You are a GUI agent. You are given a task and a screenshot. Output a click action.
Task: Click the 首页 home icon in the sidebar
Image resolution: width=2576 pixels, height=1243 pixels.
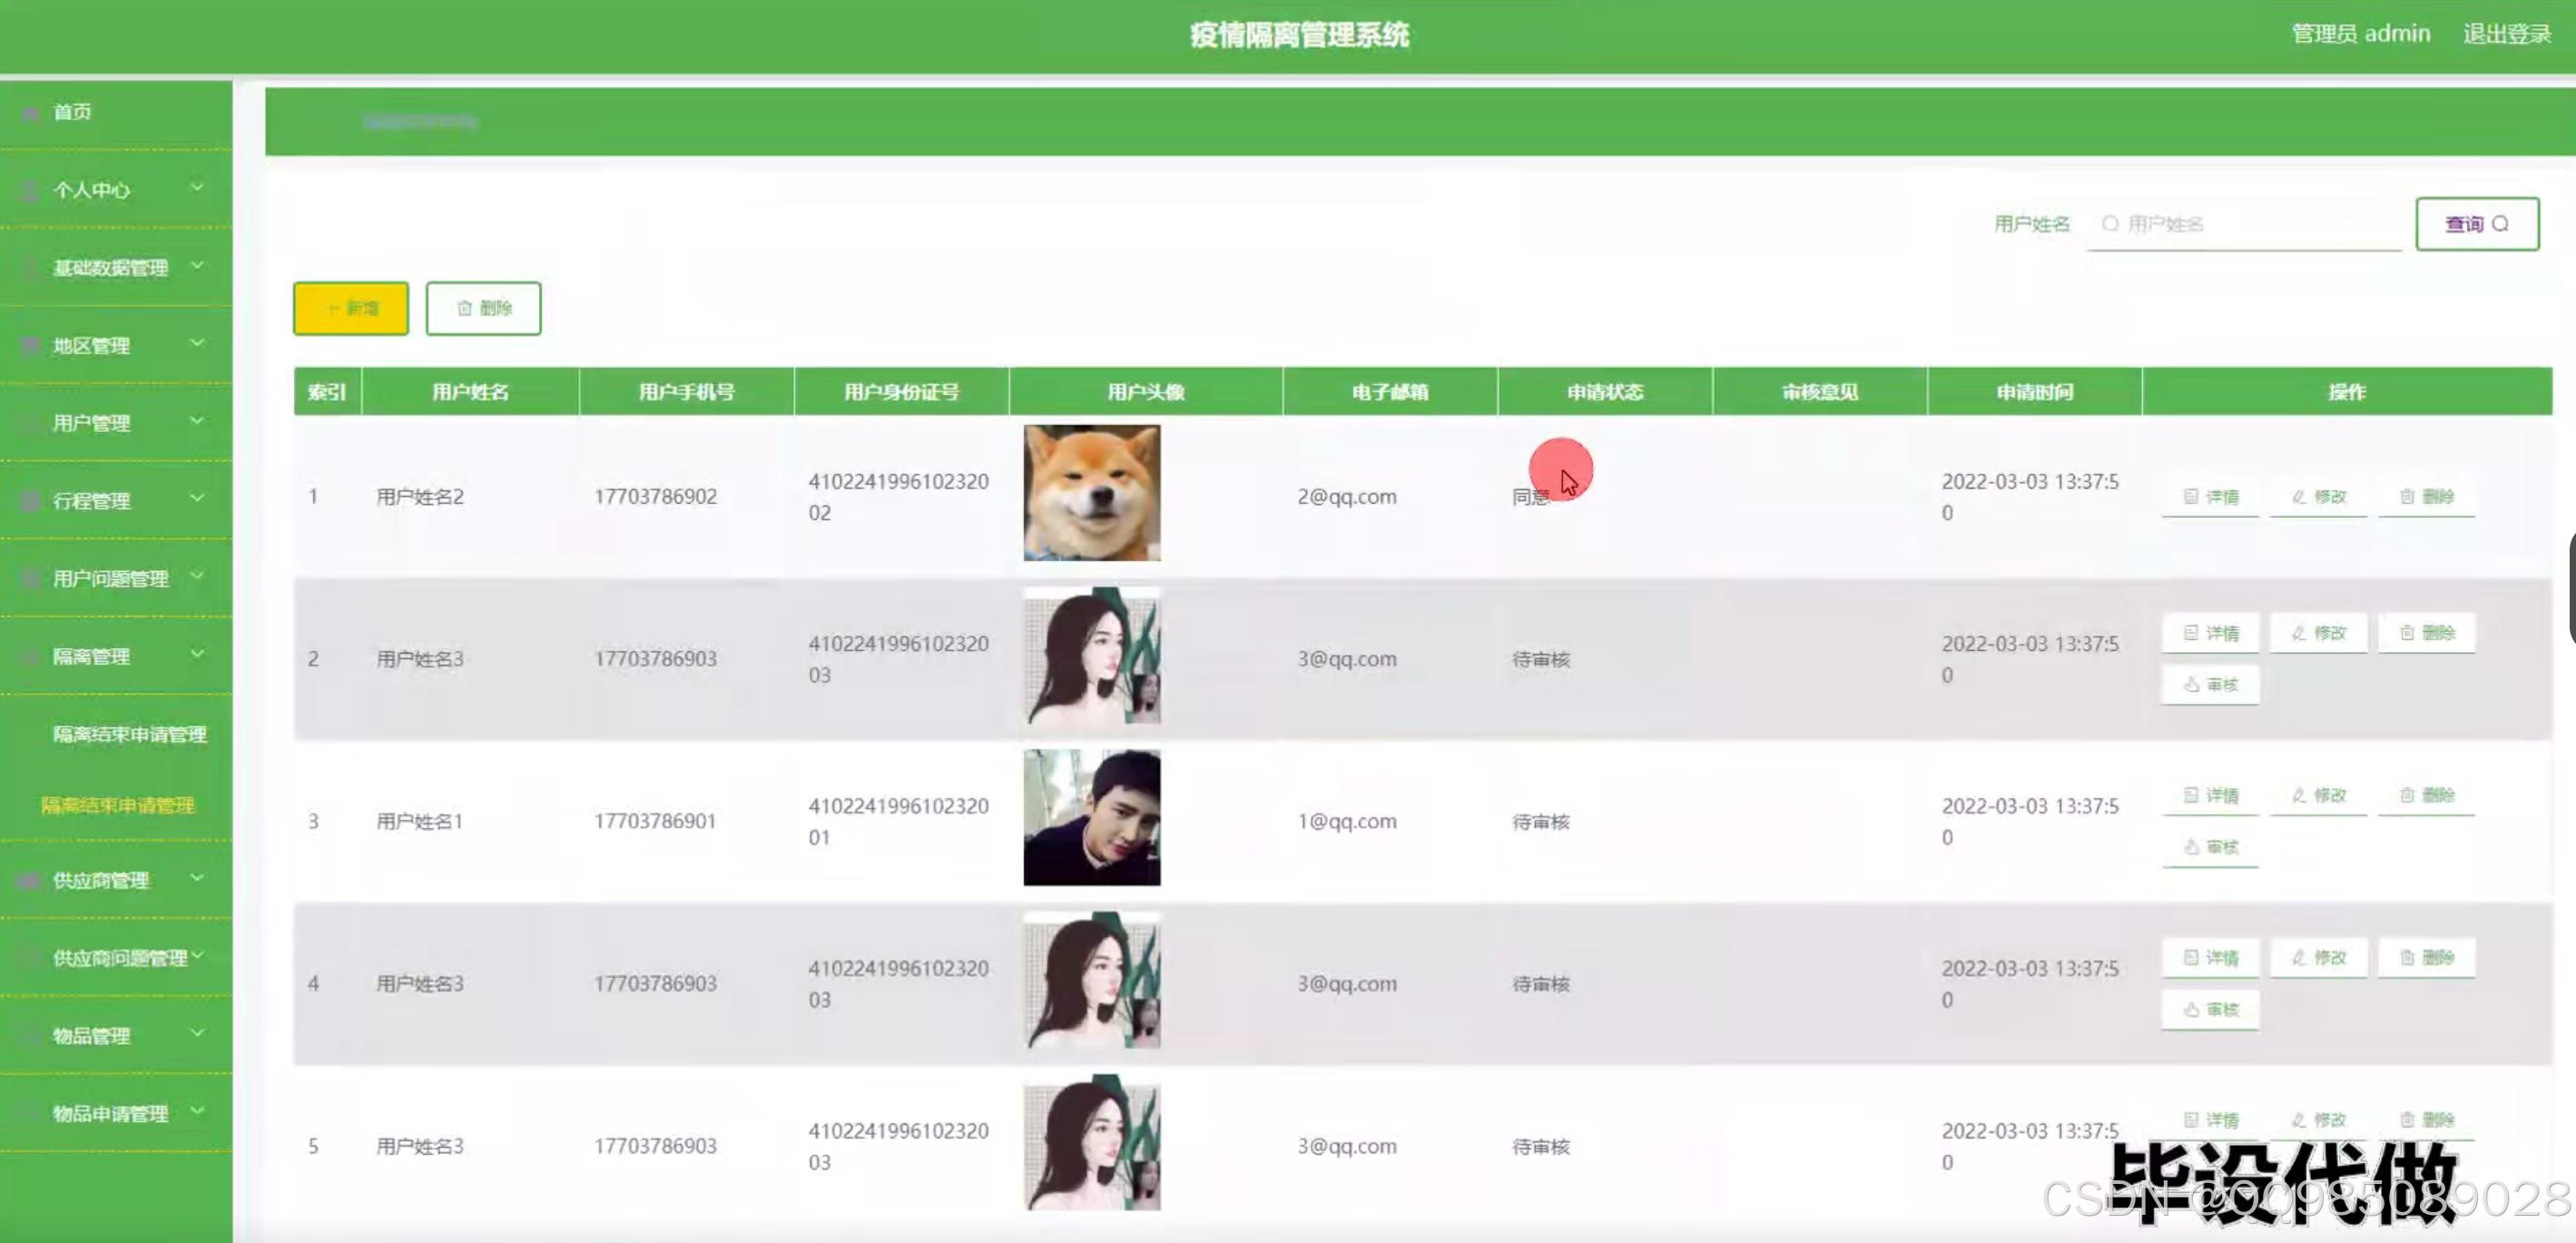(x=32, y=113)
